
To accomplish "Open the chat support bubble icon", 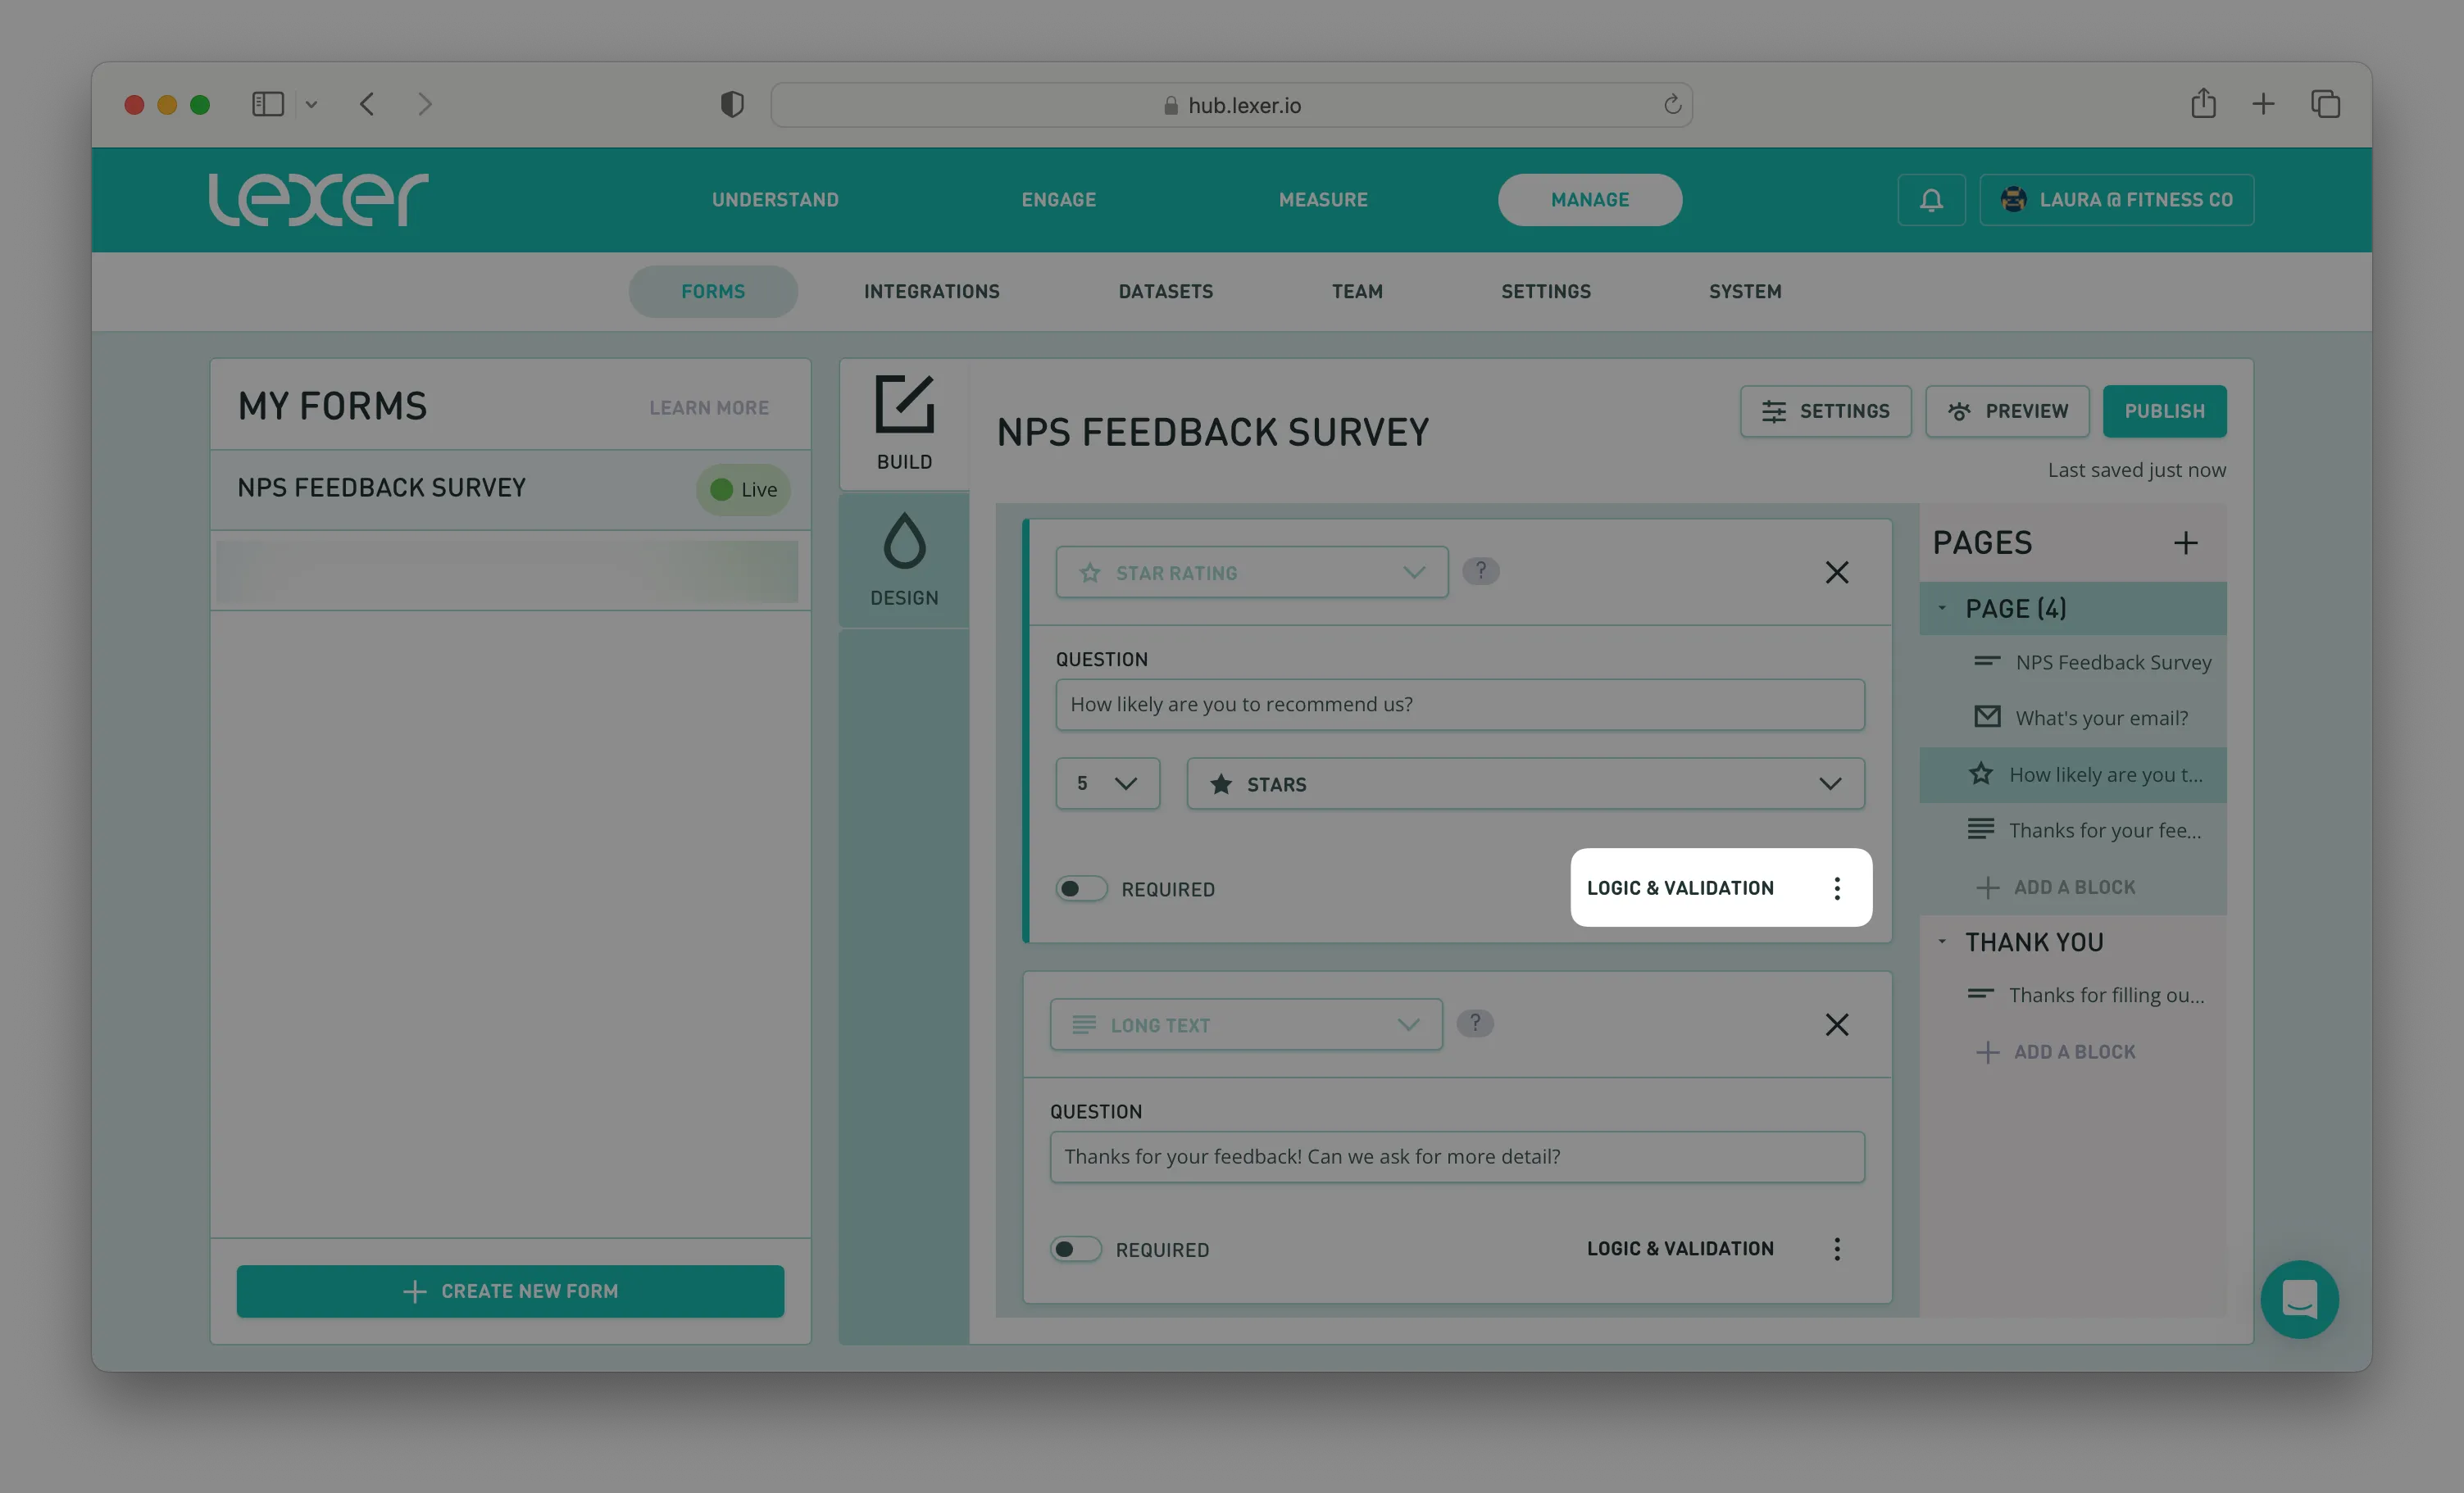I will click(2299, 1299).
